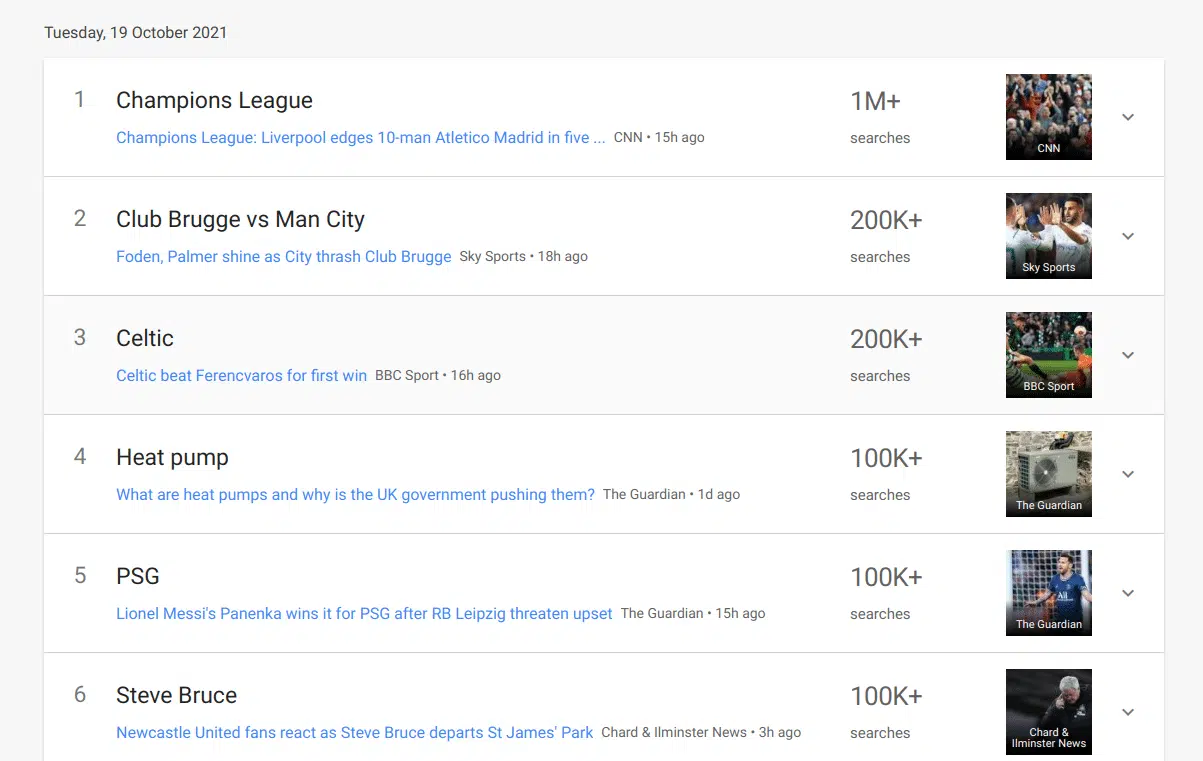Select the Steve Bruce trend title
This screenshot has height=761, width=1203.
[176, 695]
